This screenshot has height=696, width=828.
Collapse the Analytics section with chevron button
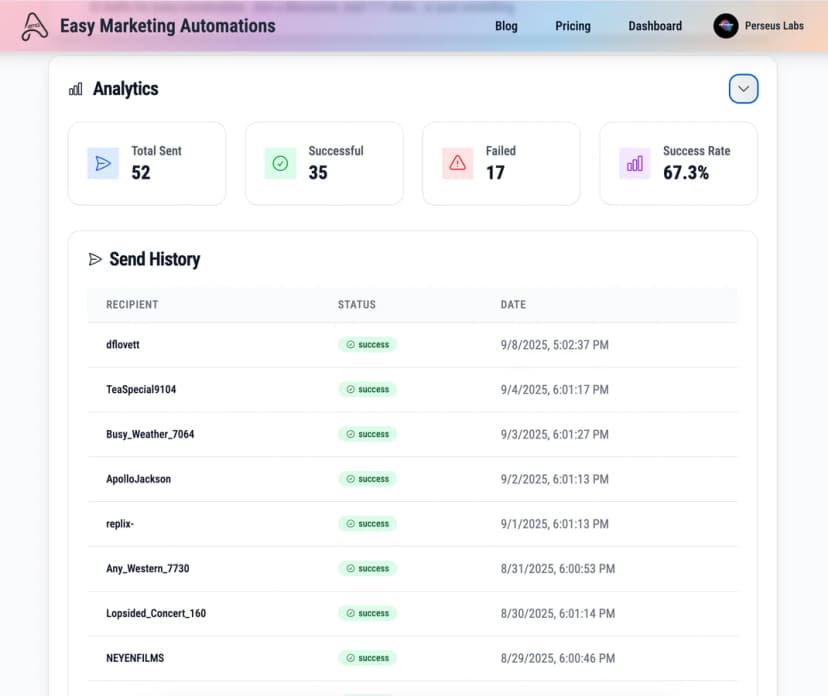[743, 89]
